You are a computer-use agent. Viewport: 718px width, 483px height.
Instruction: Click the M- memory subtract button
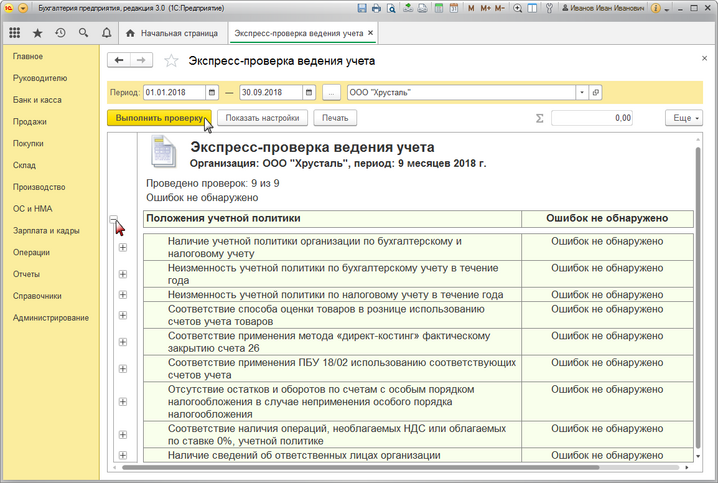[x=500, y=8]
